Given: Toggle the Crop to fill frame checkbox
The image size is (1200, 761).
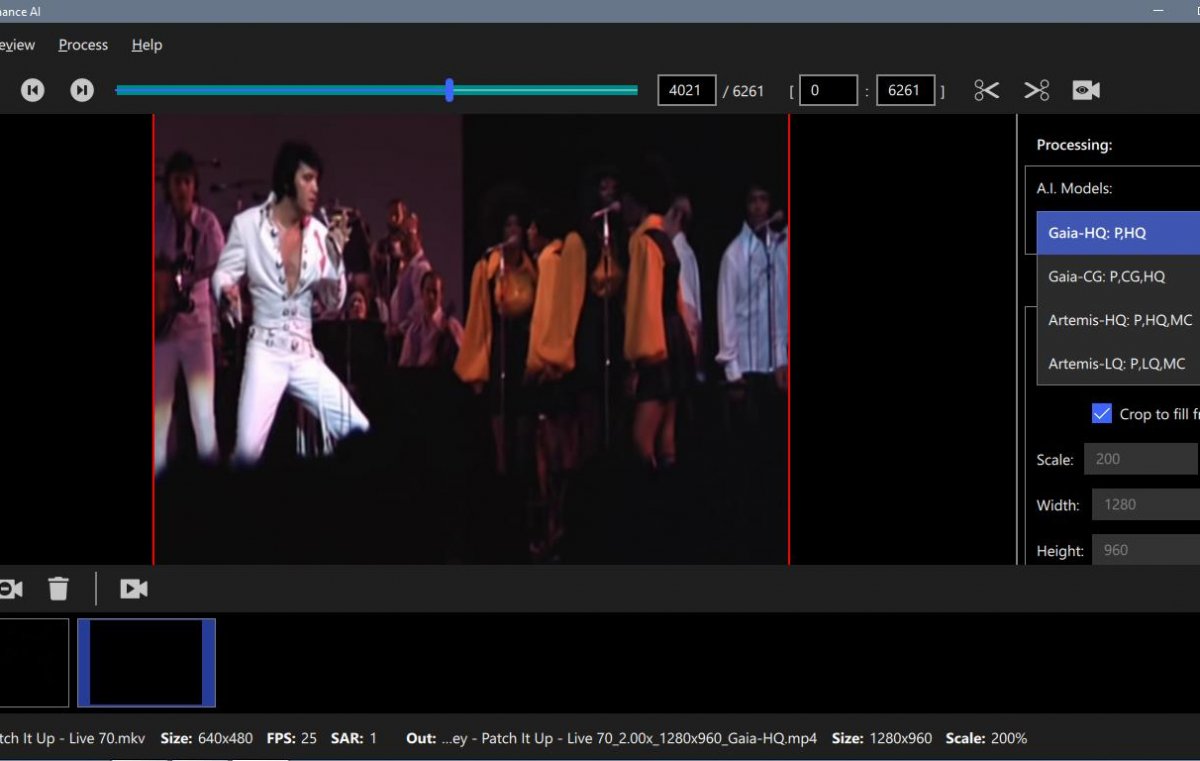Looking at the screenshot, I should pyautogui.click(x=1102, y=414).
